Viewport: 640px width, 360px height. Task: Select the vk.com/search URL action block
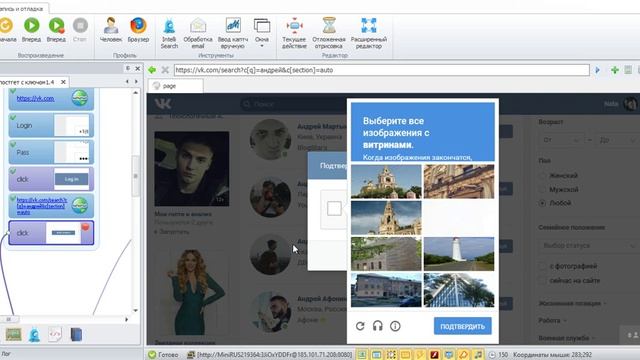(x=51, y=206)
